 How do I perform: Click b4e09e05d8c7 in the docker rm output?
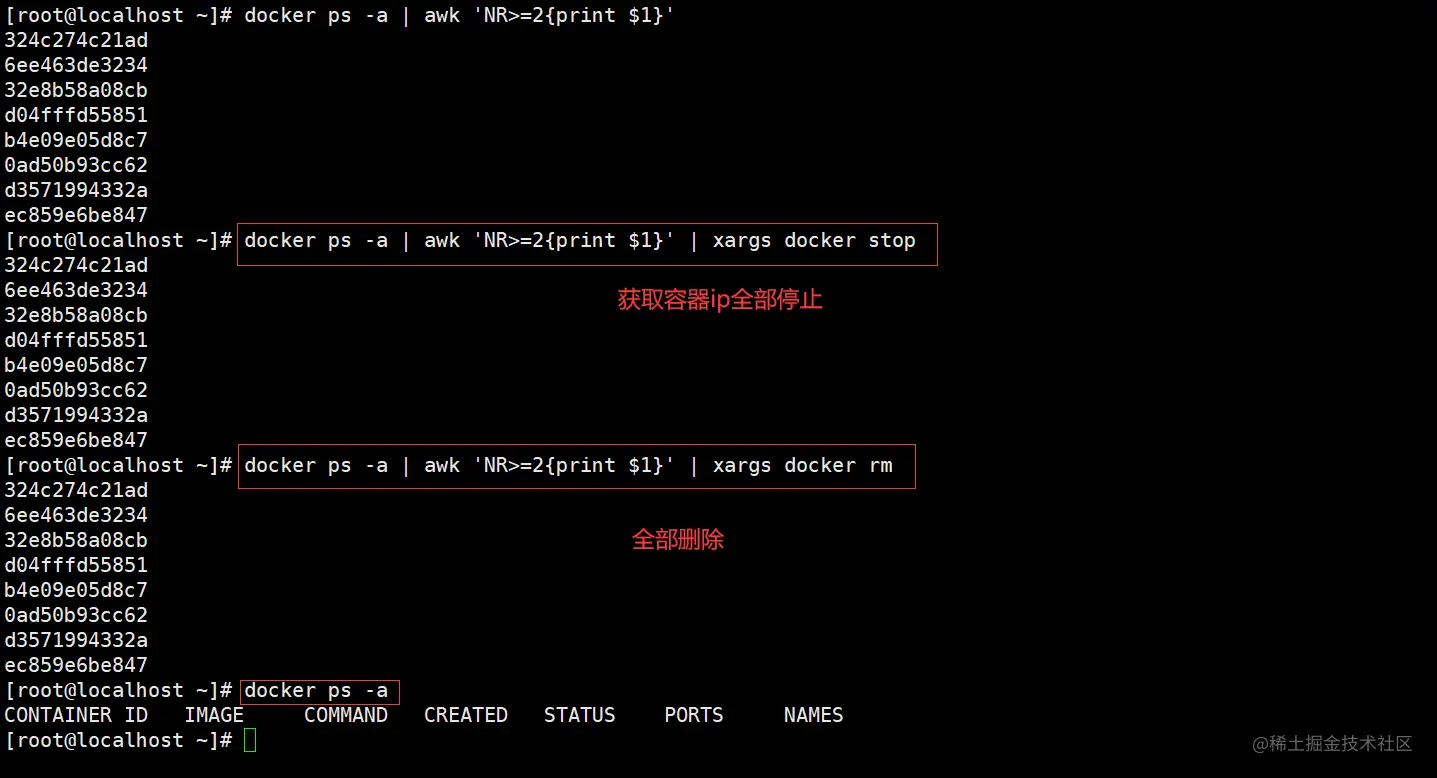point(76,590)
